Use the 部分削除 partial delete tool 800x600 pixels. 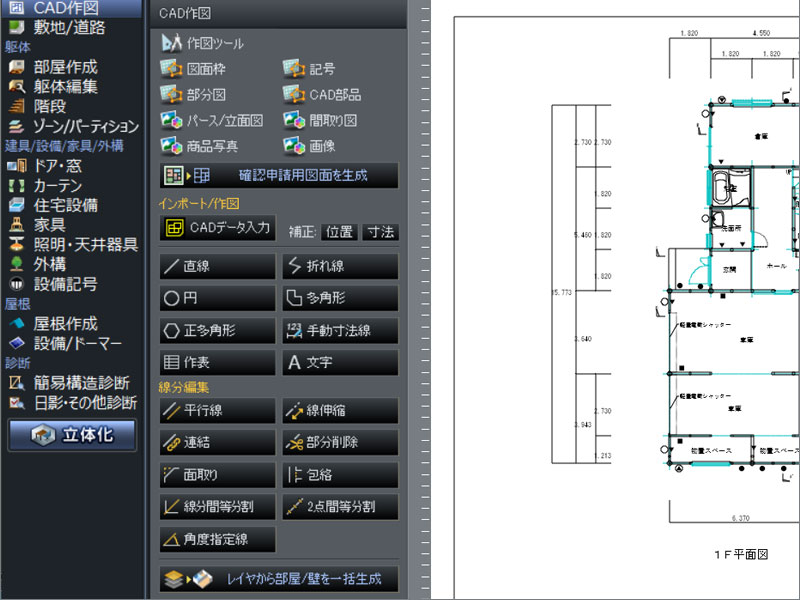(340, 442)
